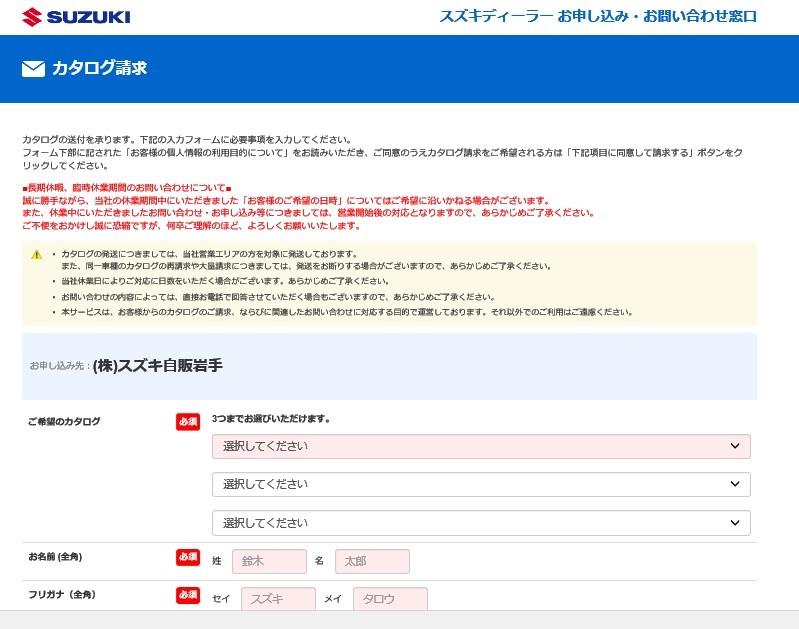Image resolution: width=799 pixels, height=629 pixels.
Task: Click the 必須 badge beside お名前 (全角)
Action: (188, 557)
